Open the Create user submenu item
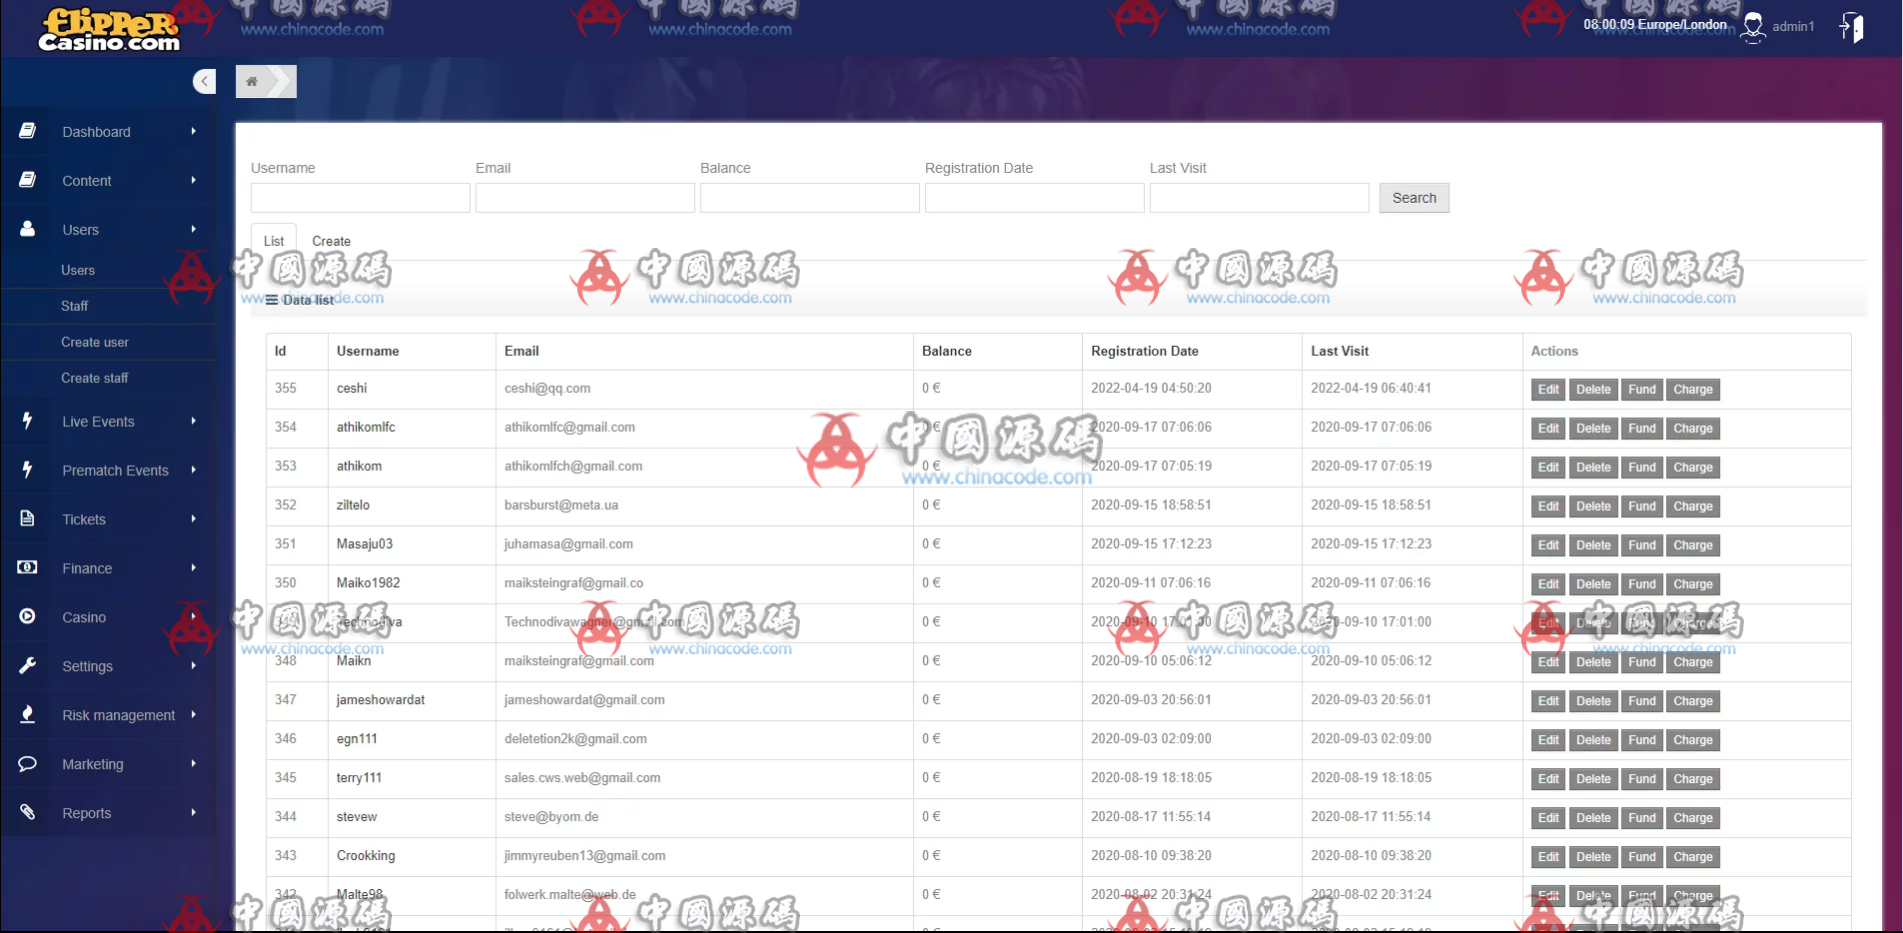The height and width of the screenshot is (933, 1903). click(95, 342)
